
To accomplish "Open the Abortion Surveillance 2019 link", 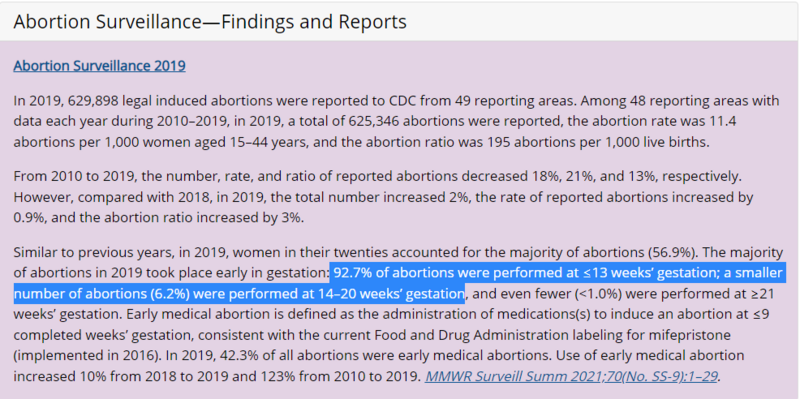I will (x=99, y=66).
